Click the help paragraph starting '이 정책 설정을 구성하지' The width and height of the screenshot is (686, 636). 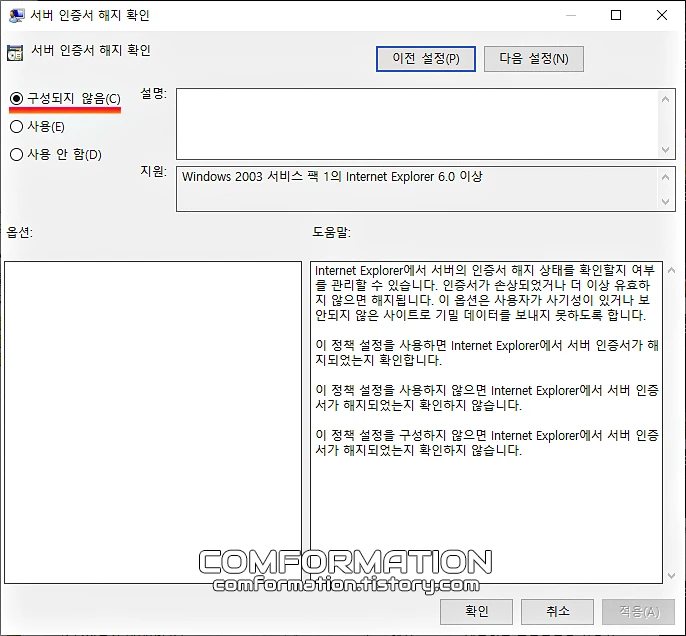click(x=486, y=443)
